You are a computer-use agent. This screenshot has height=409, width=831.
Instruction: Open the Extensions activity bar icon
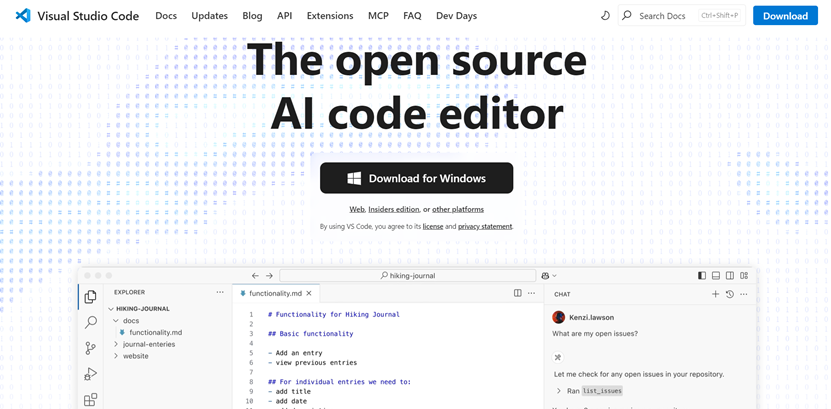(91, 399)
